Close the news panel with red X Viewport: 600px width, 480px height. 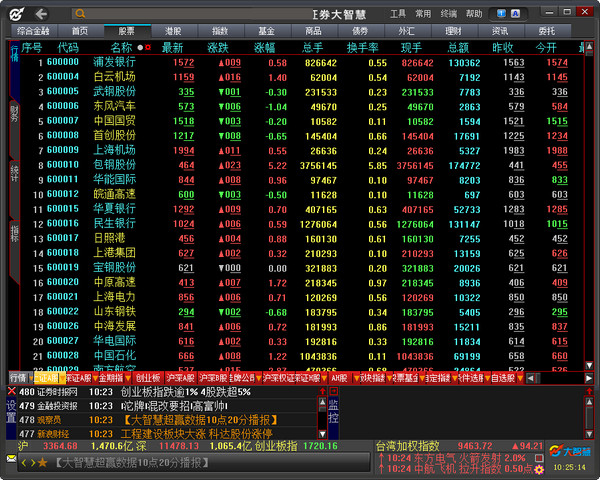(x=11, y=391)
